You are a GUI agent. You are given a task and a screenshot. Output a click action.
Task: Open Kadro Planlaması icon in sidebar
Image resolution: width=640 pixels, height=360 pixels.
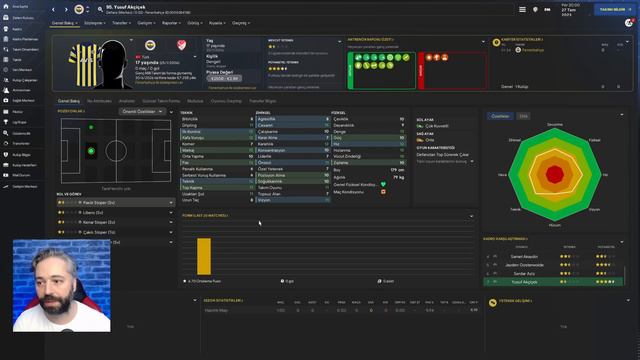point(6,39)
